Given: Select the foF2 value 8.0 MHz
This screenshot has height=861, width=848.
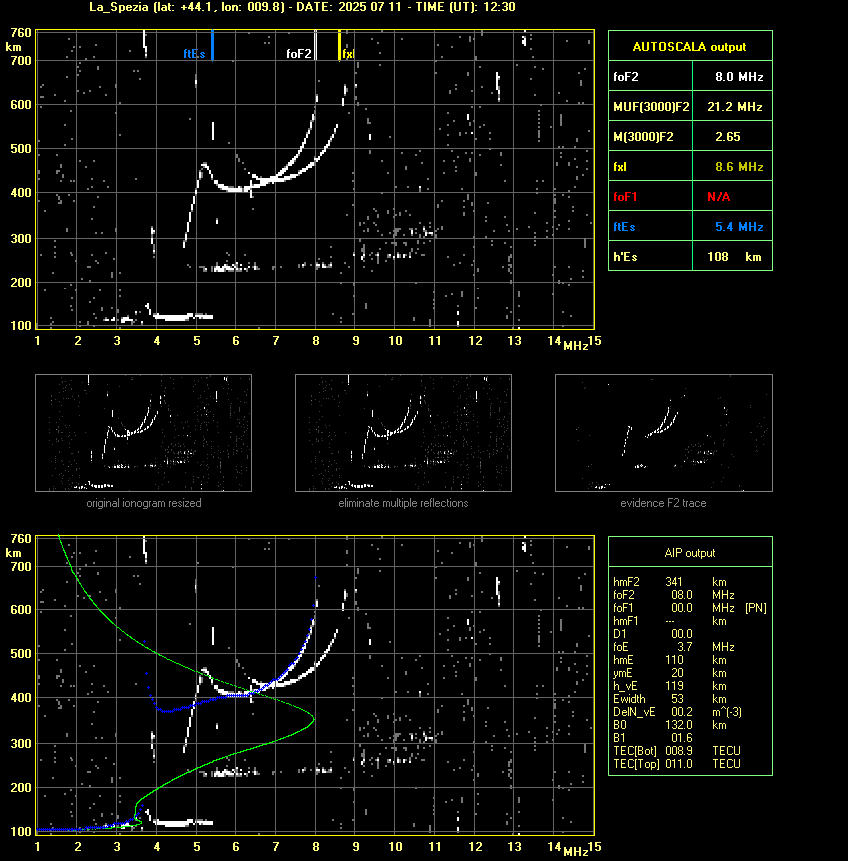Looking at the screenshot, I should click(x=739, y=77).
